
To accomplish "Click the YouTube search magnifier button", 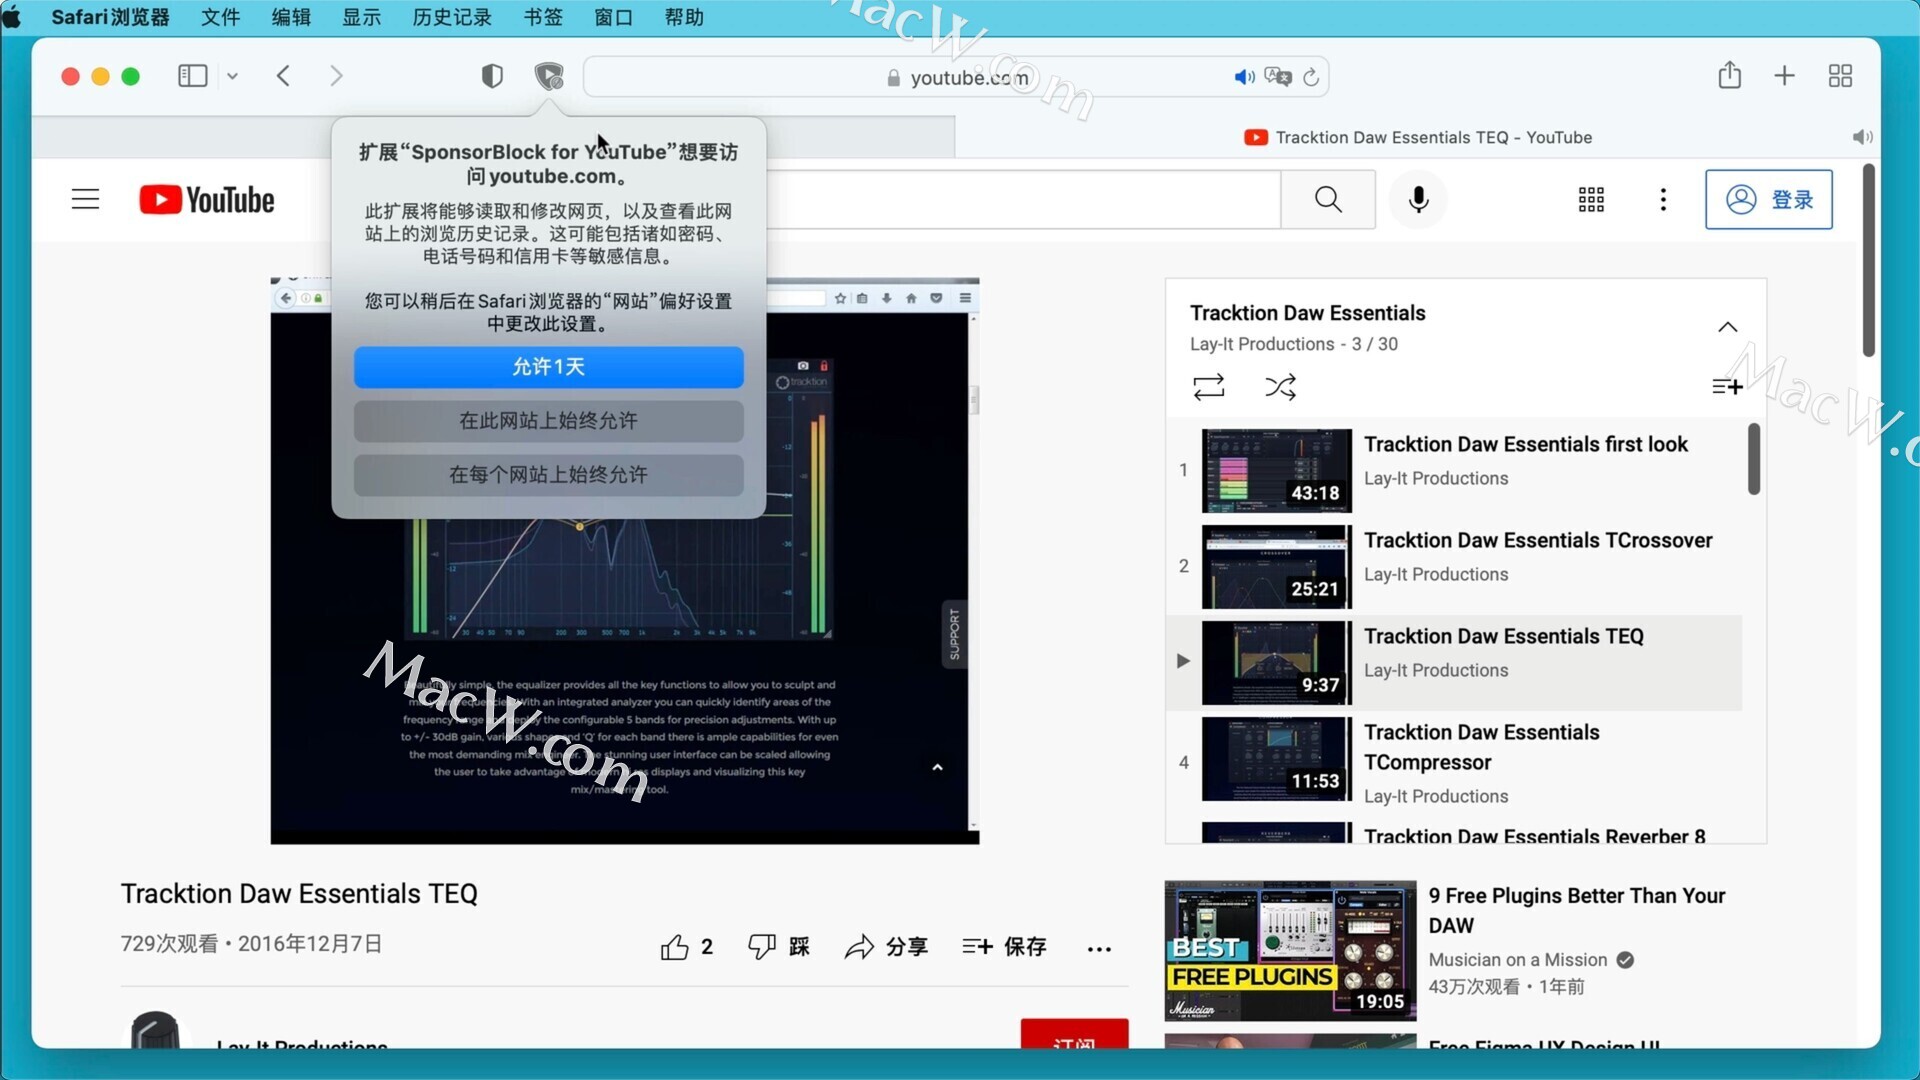I will click(x=1328, y=199).
